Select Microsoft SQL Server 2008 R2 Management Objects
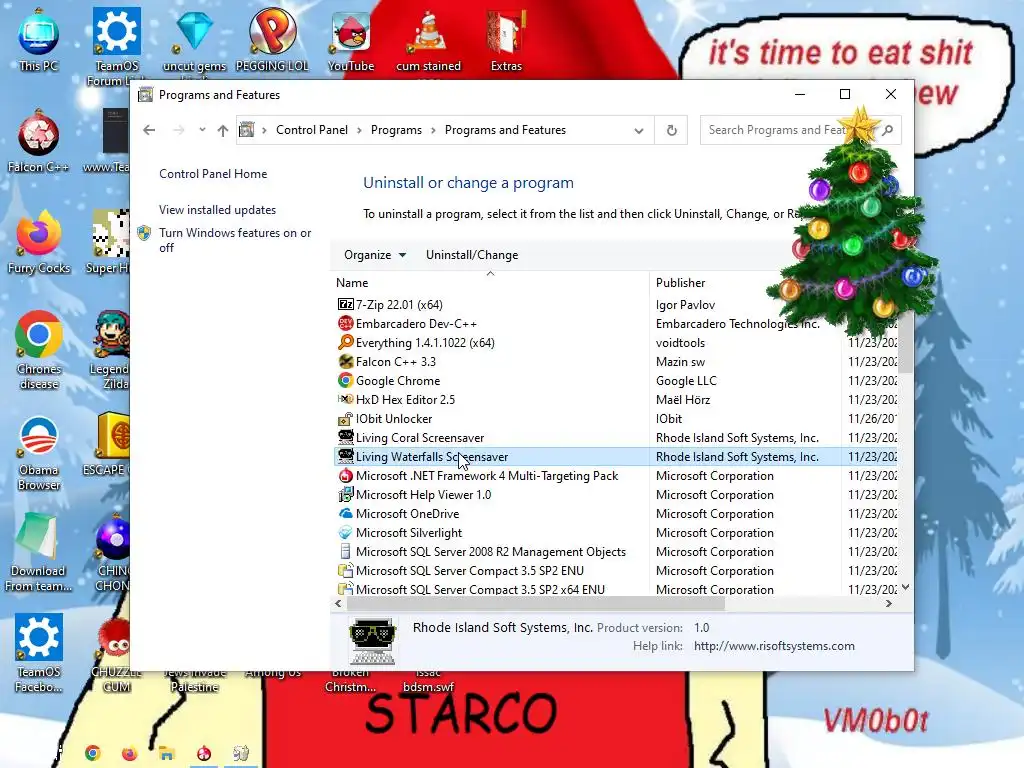Viewport: 1024px width, 768px height. [616, 551]
